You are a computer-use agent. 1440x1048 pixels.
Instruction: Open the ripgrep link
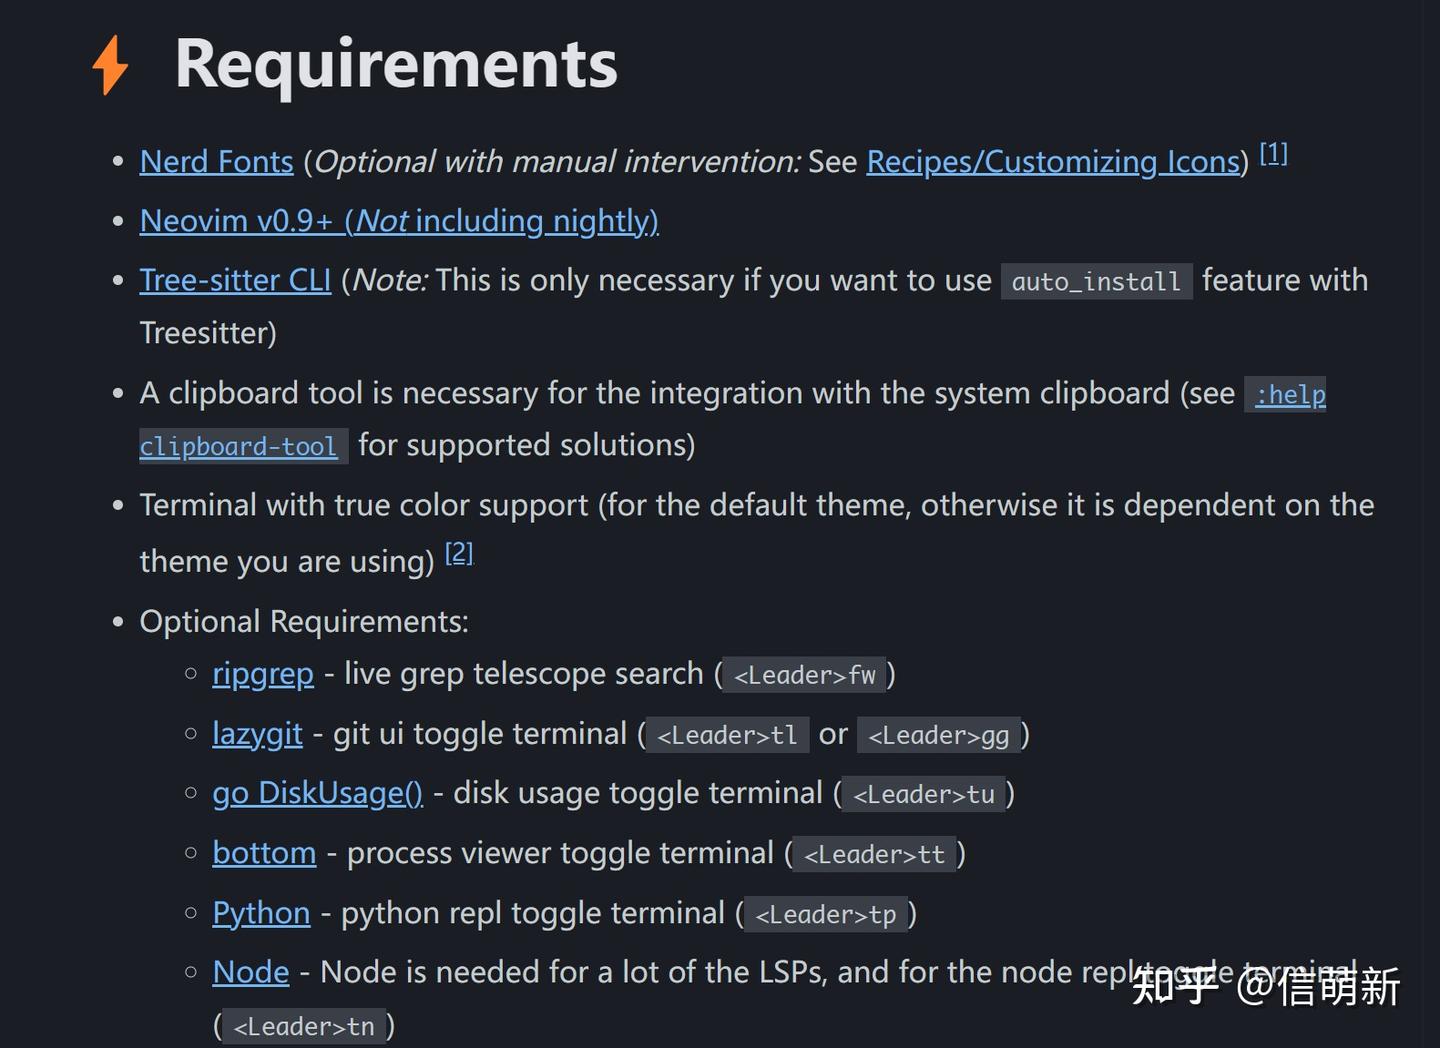[x=263, y=674]
